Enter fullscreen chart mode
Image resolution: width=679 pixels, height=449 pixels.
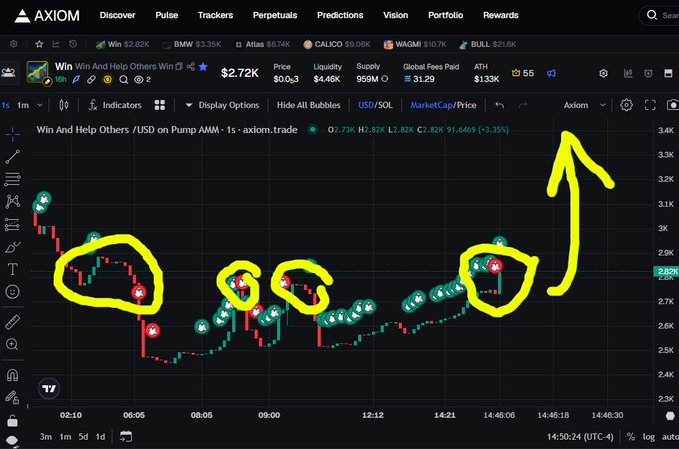[650, 105]
